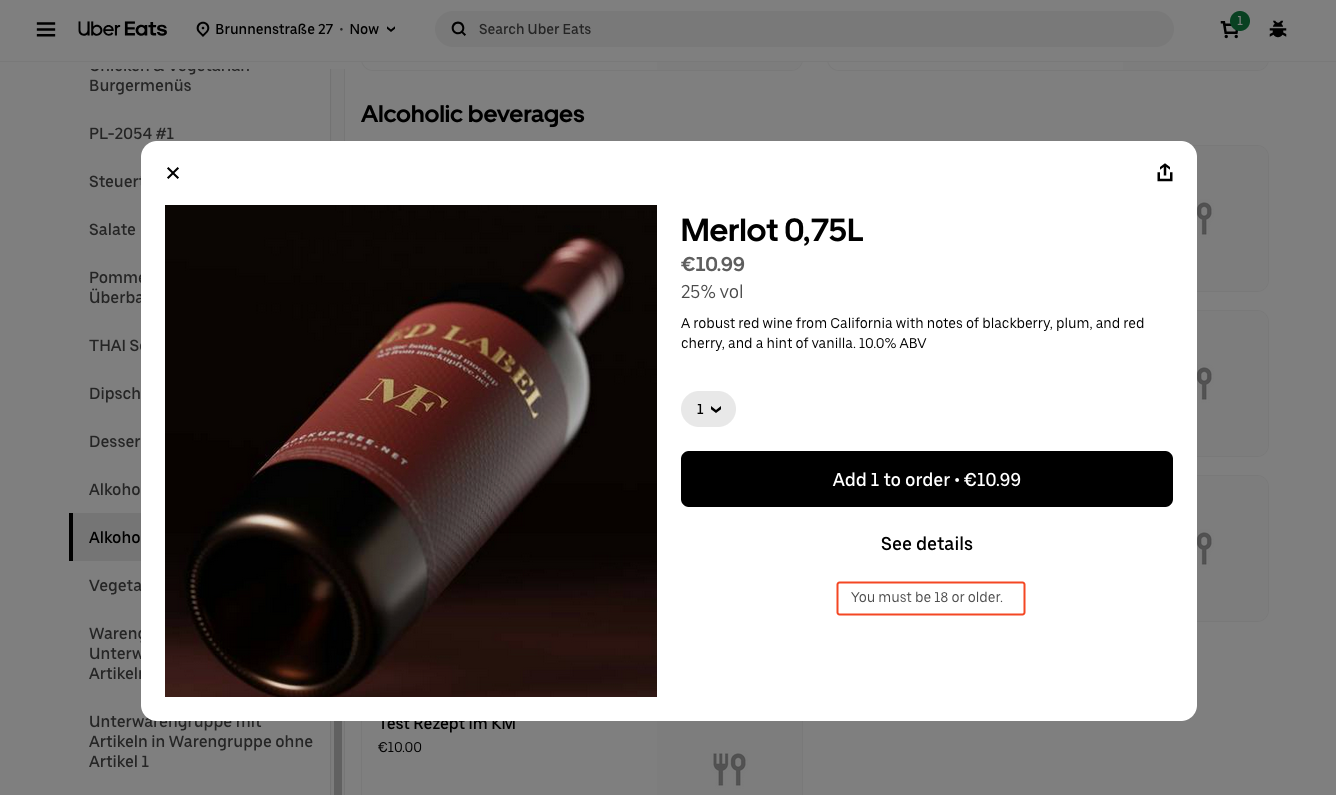
Task: Open See details link
Action: 927,544
